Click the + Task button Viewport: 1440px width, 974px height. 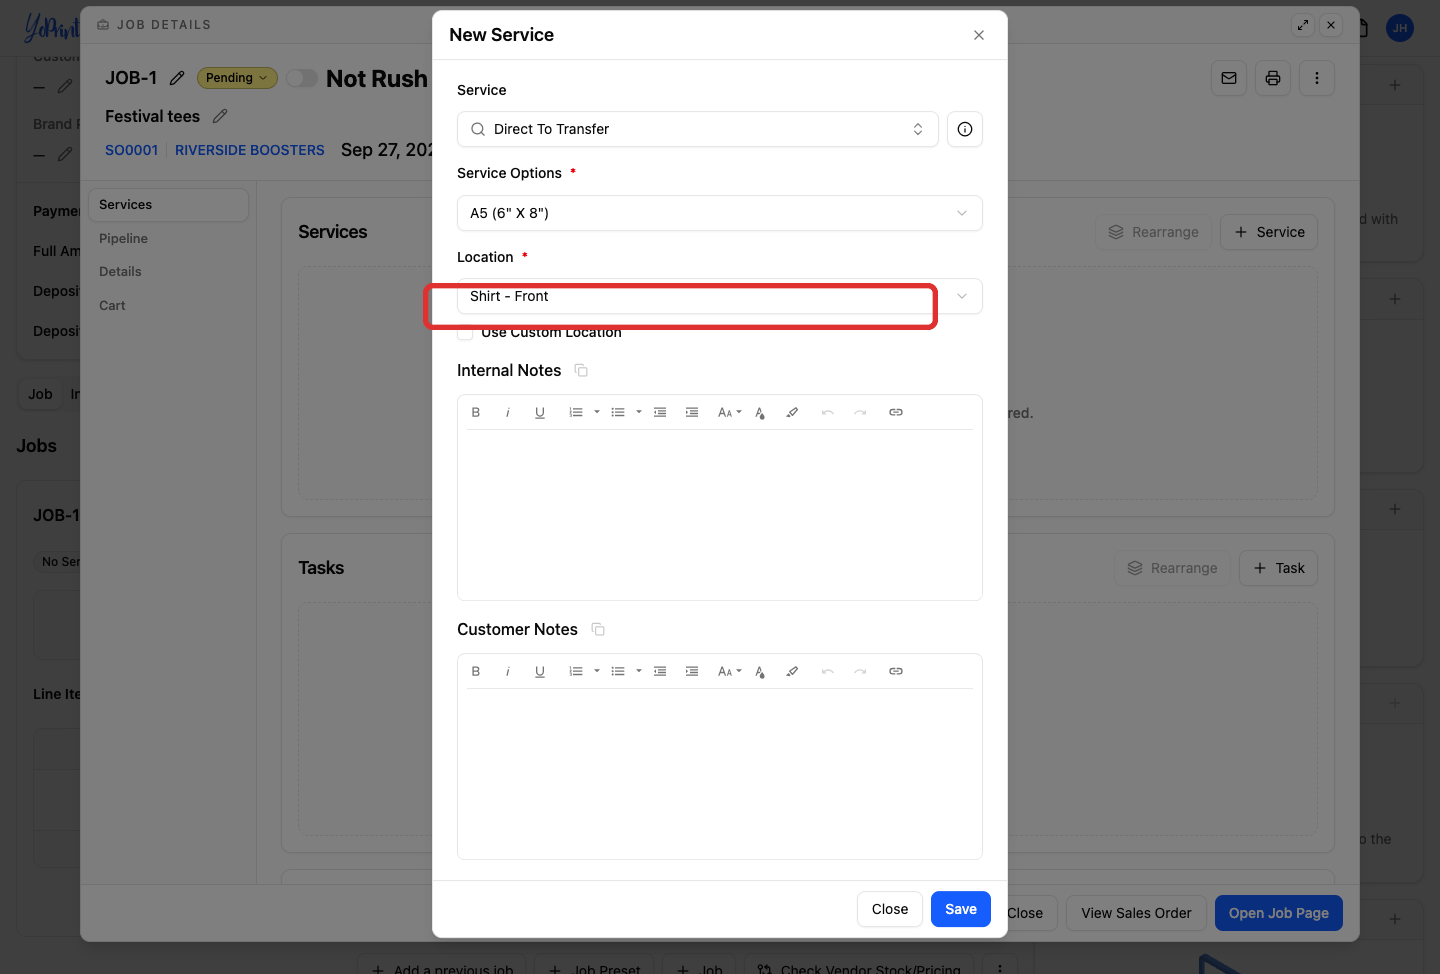click(x=1278, y=568)
